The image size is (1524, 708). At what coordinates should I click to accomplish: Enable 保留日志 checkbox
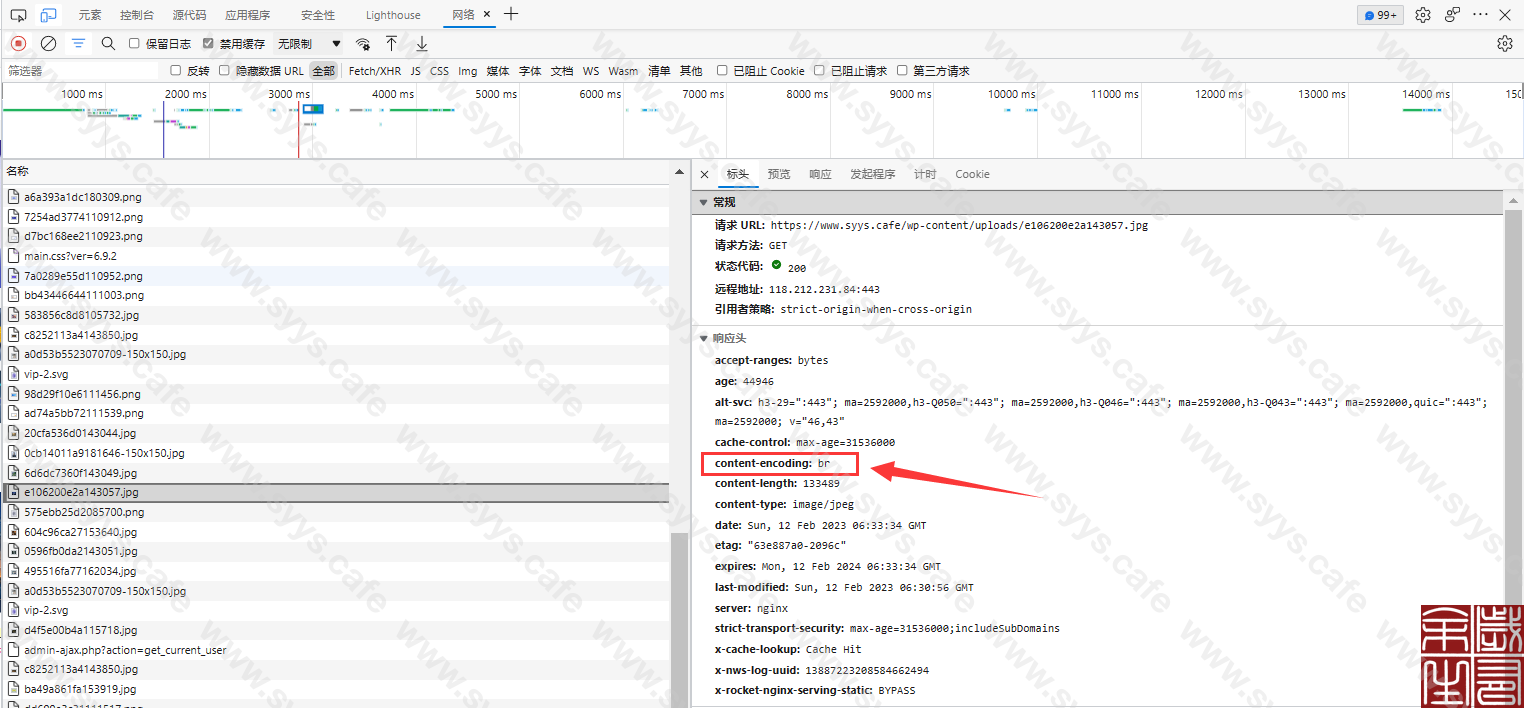[x=134, y=43]
